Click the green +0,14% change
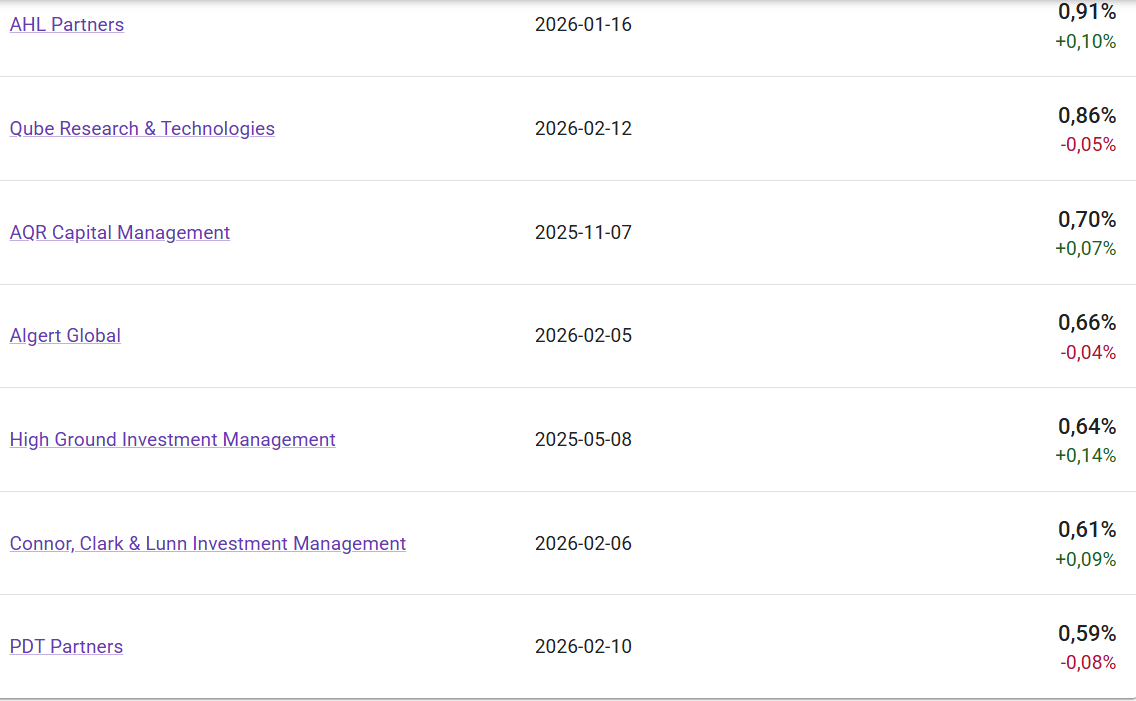Image resolution: width=1136 pixels, height=701 pixels. tap(1086, 456)
